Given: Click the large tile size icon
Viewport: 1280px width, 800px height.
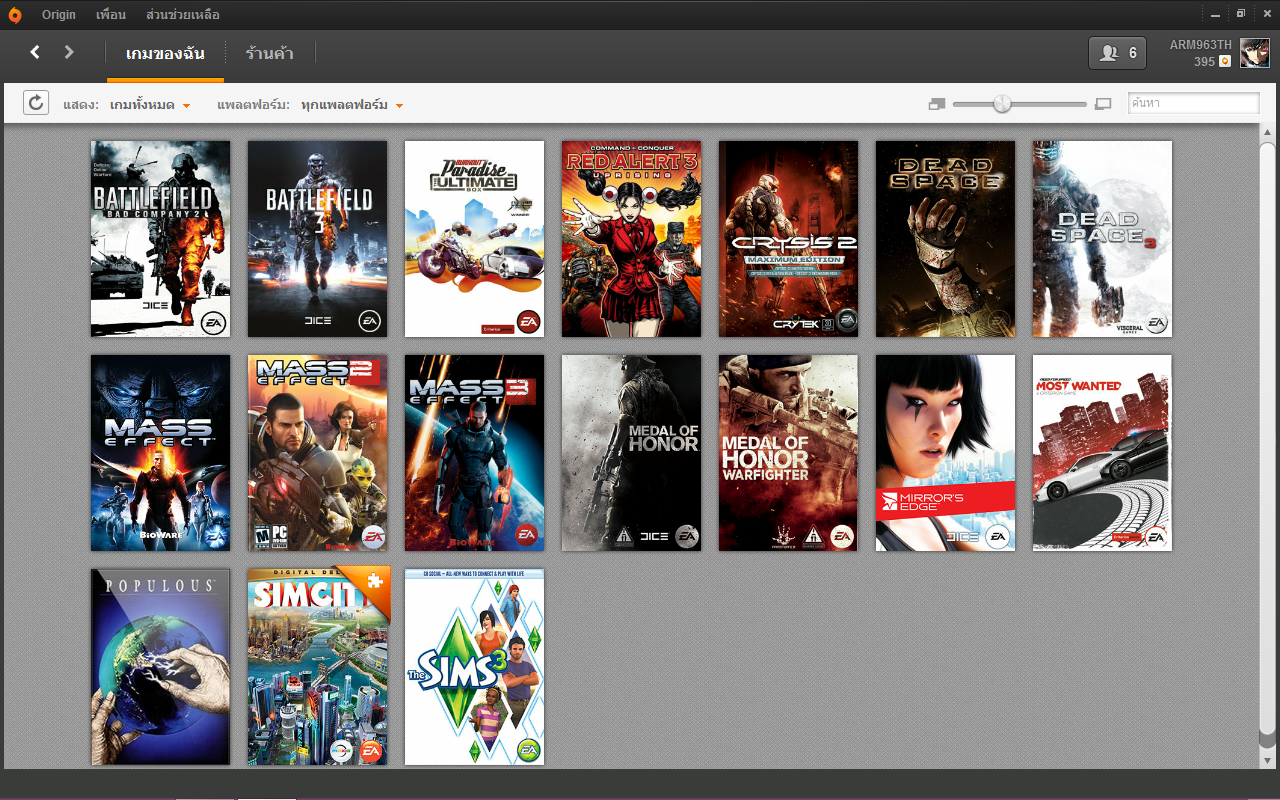Looking at the screenshot, I should 1103,104.
